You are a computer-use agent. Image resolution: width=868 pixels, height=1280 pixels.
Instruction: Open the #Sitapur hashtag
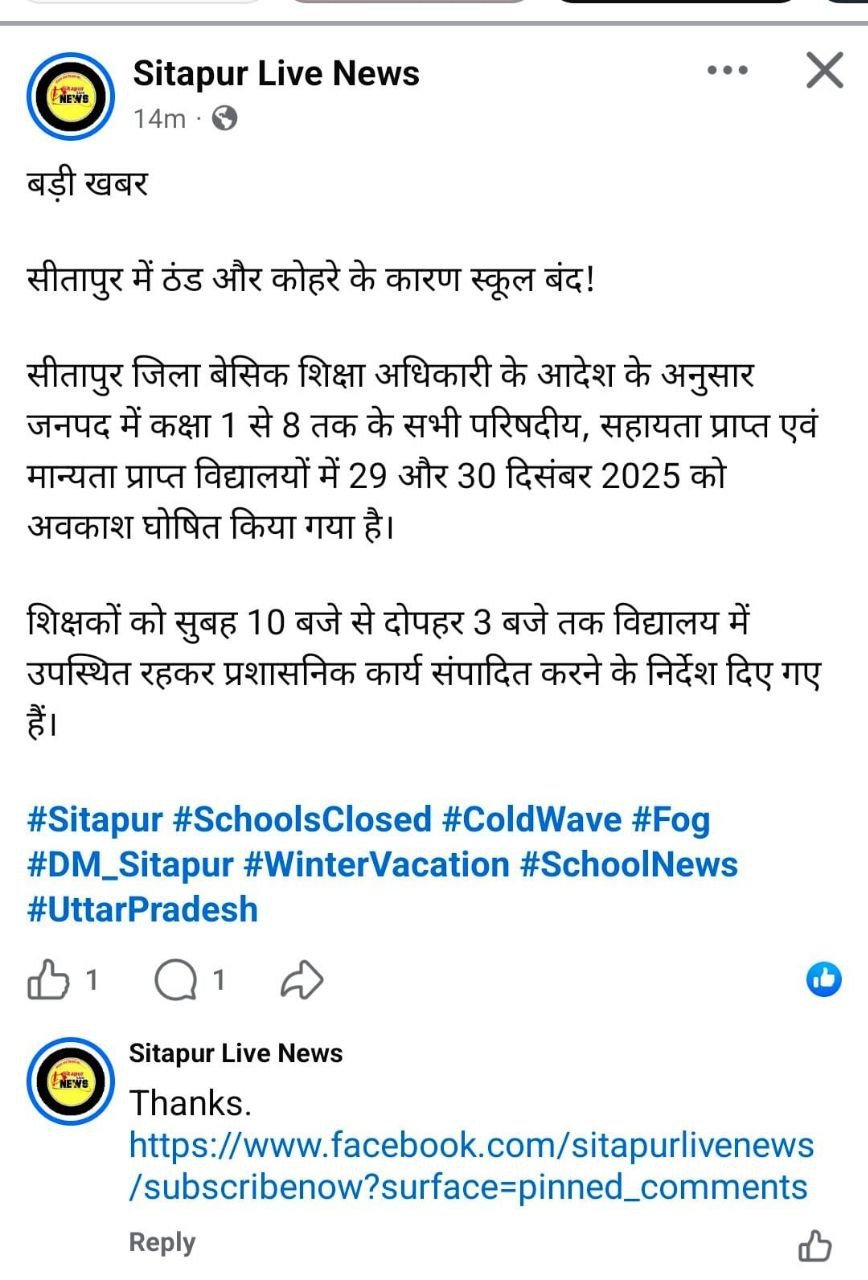[95, 820]
